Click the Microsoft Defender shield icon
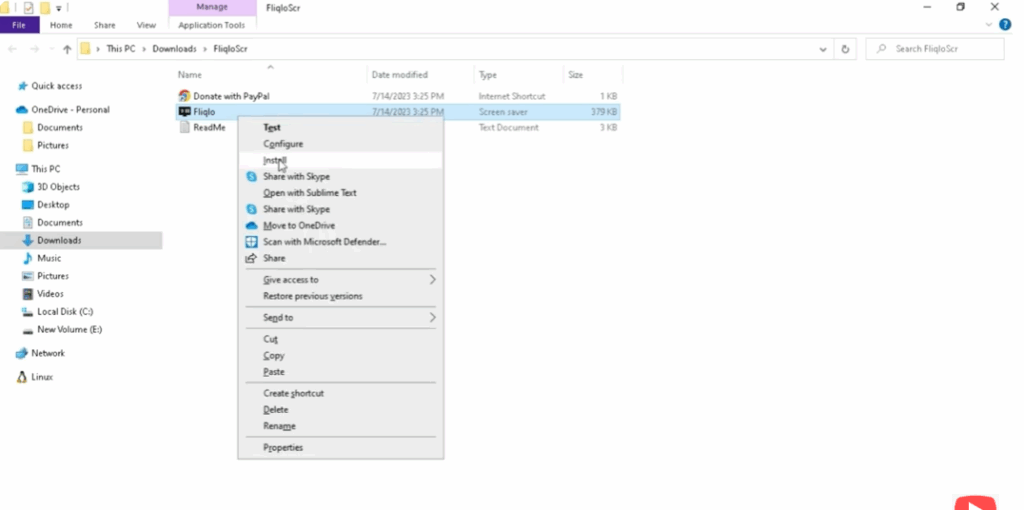This screenshot has width=1024, height=510. (252, 242)
